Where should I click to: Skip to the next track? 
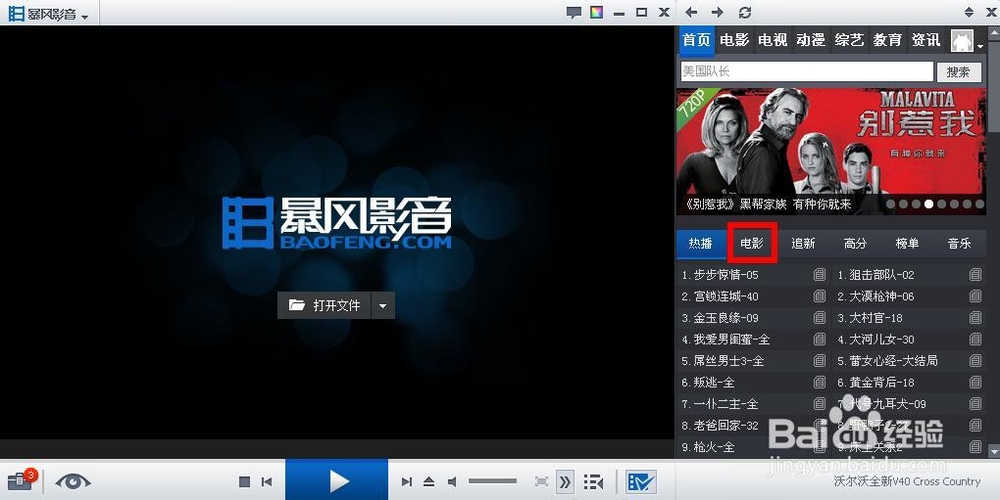tap(406, 482)
